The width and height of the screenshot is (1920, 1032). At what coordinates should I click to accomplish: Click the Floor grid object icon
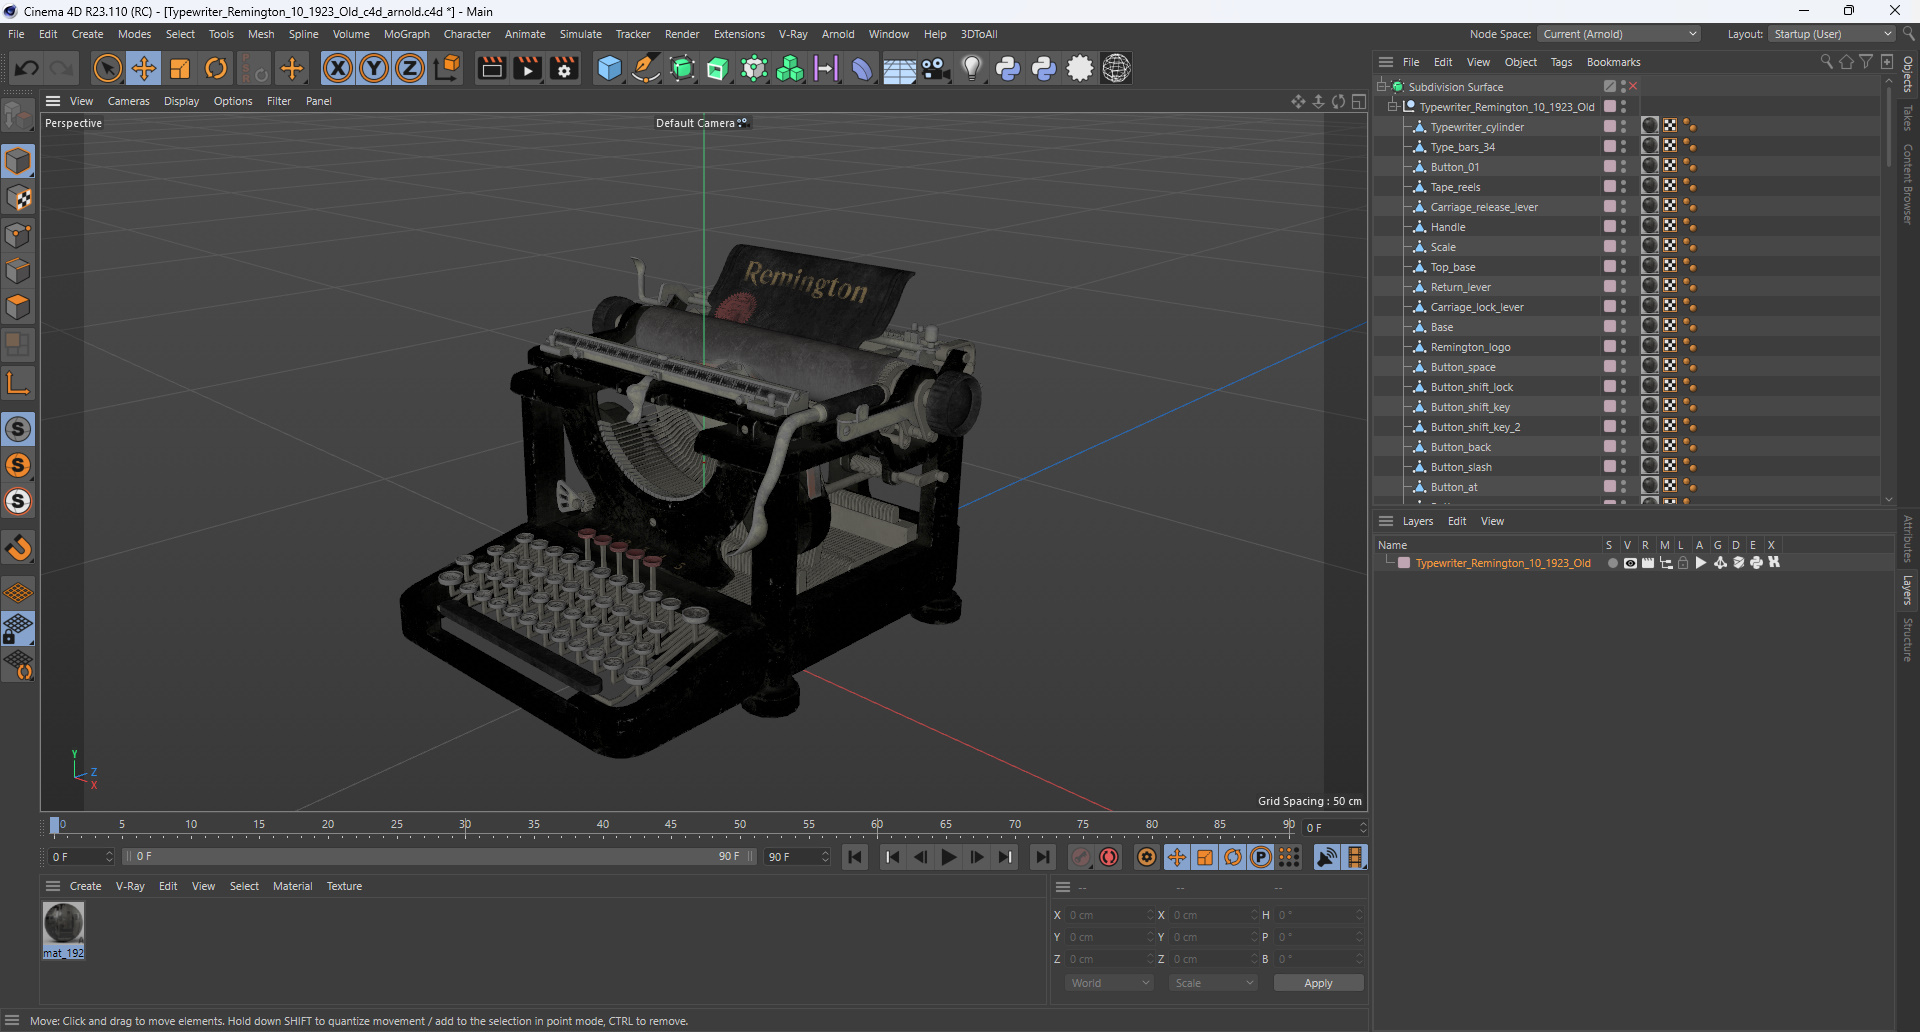pyautogui.click(x=898, y=68)
